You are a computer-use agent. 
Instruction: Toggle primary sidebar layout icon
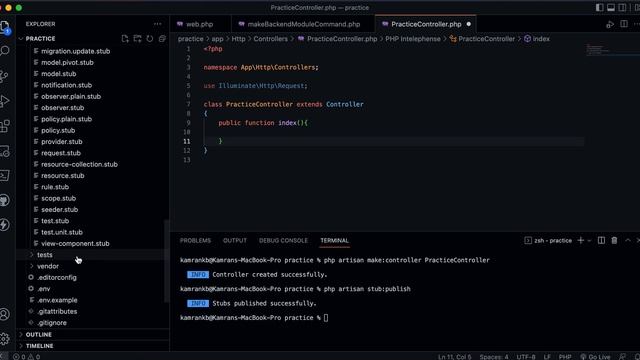tap(600, 7)
